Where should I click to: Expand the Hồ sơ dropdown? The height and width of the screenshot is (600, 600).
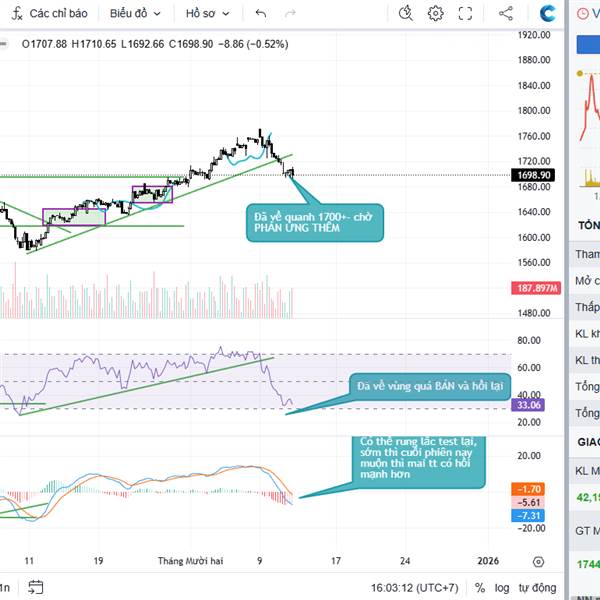pos(208,14)
